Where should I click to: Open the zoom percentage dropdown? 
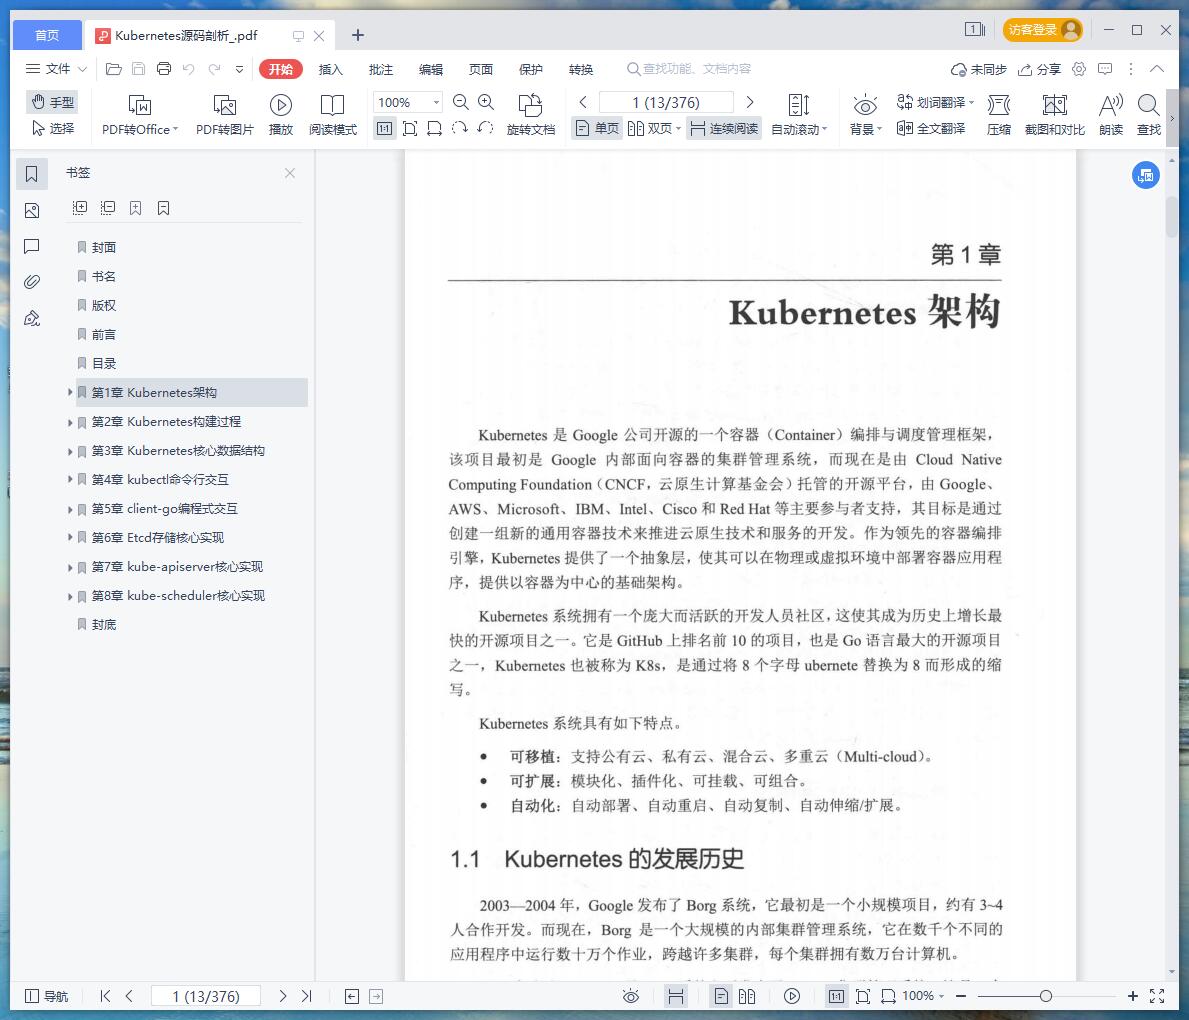pyautogui.click(x=436, y=102)
